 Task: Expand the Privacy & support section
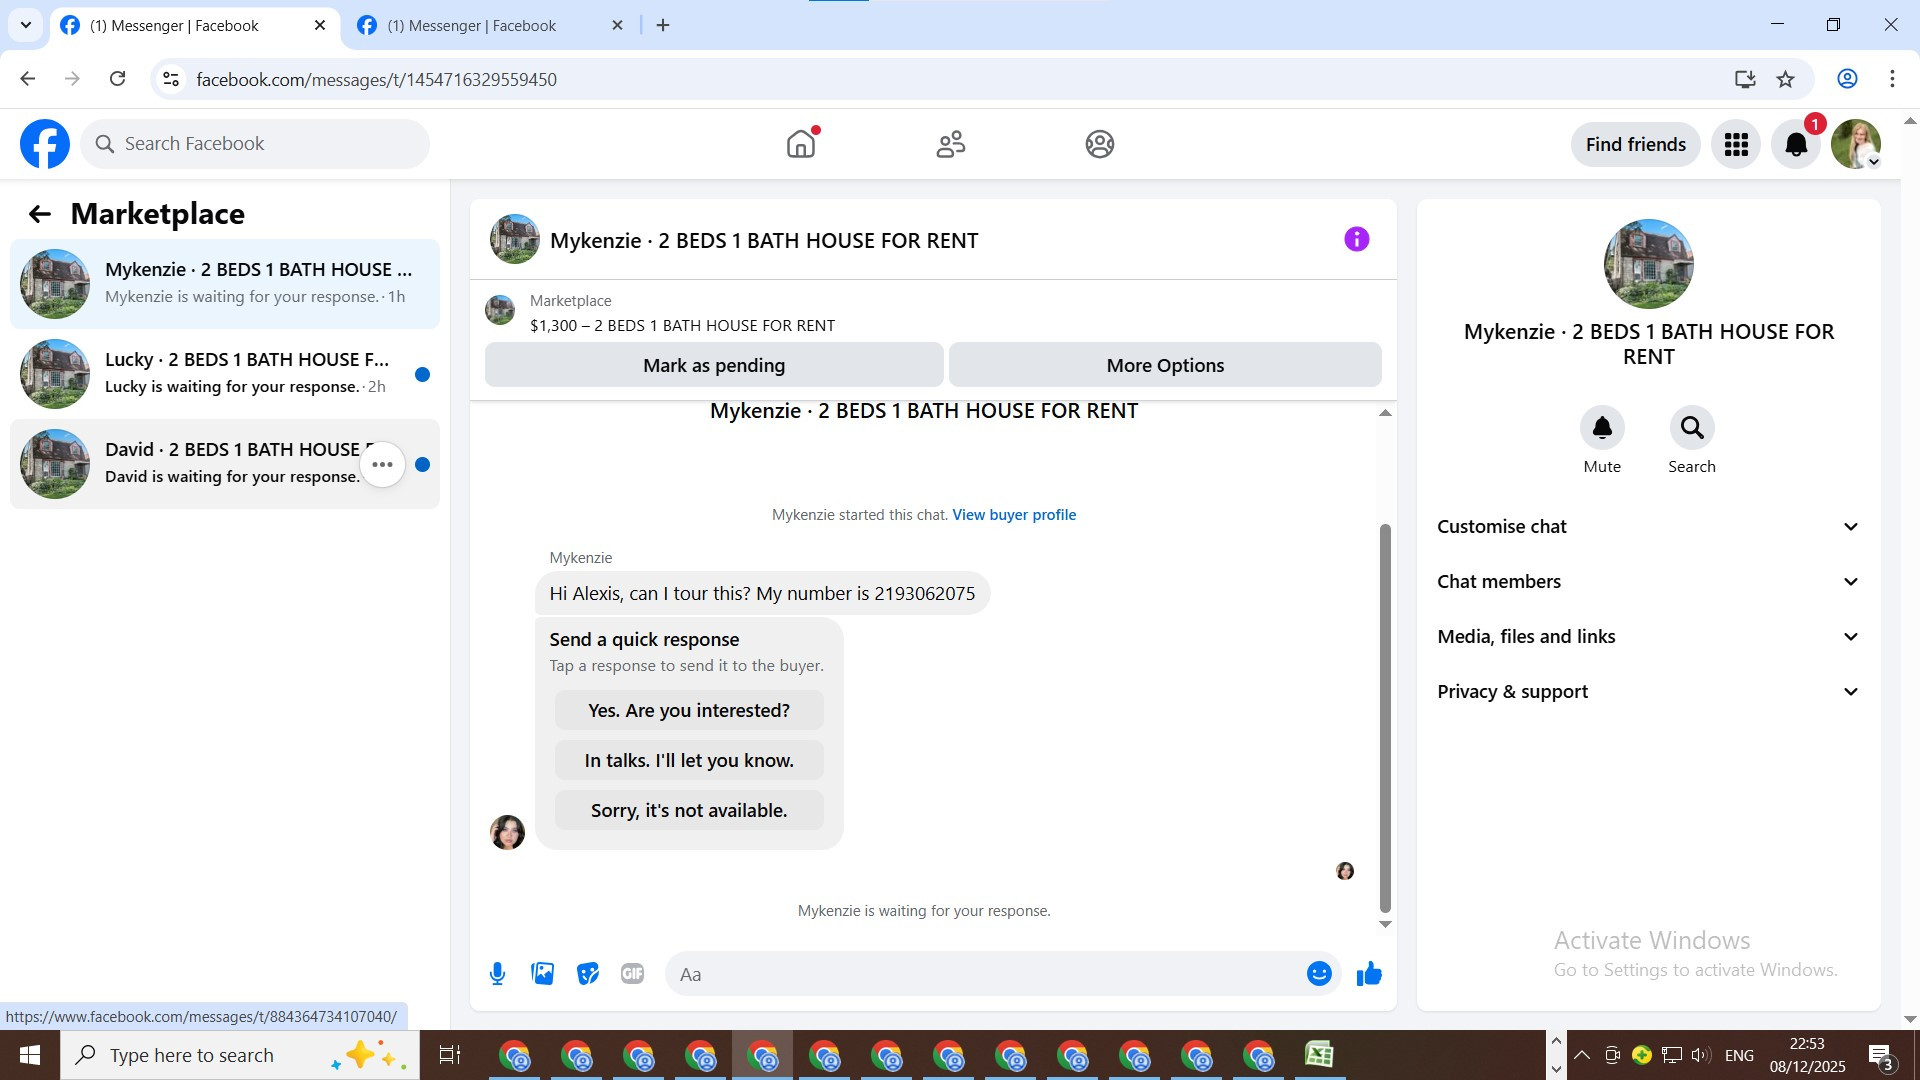(1649, 692)
